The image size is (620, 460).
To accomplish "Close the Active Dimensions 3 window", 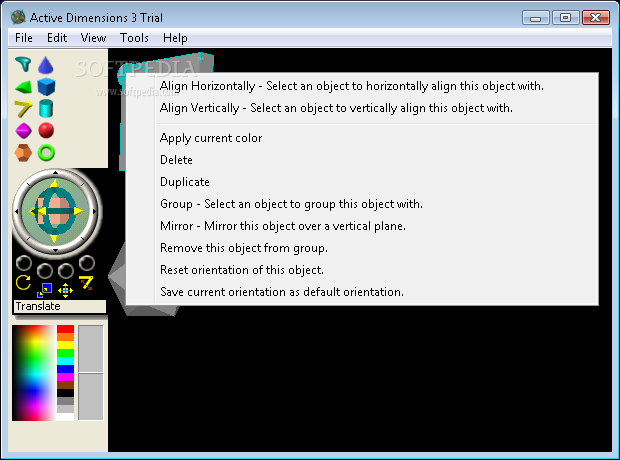I will coord(596,18).
